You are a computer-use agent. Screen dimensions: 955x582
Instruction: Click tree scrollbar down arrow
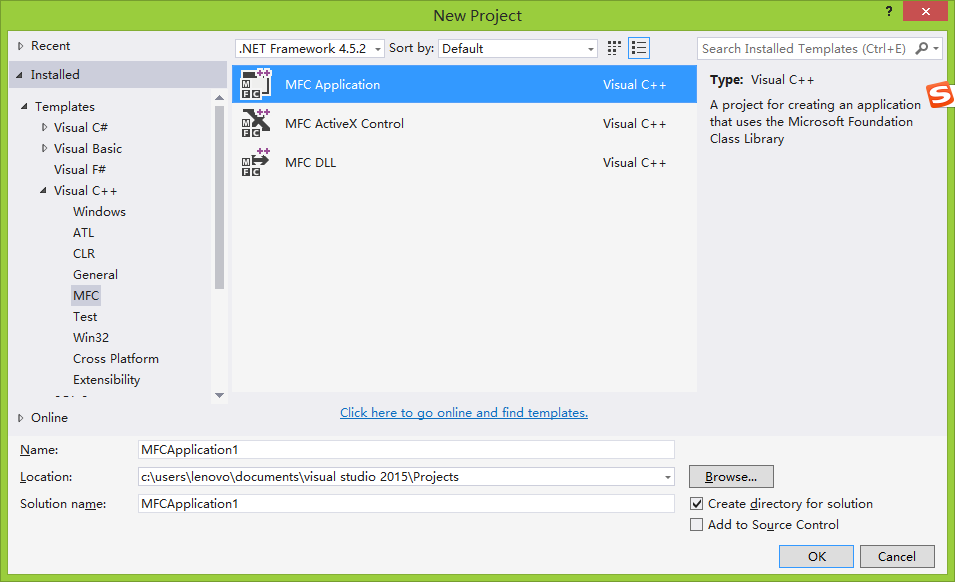pyautogui.click(x=219, y=396)
